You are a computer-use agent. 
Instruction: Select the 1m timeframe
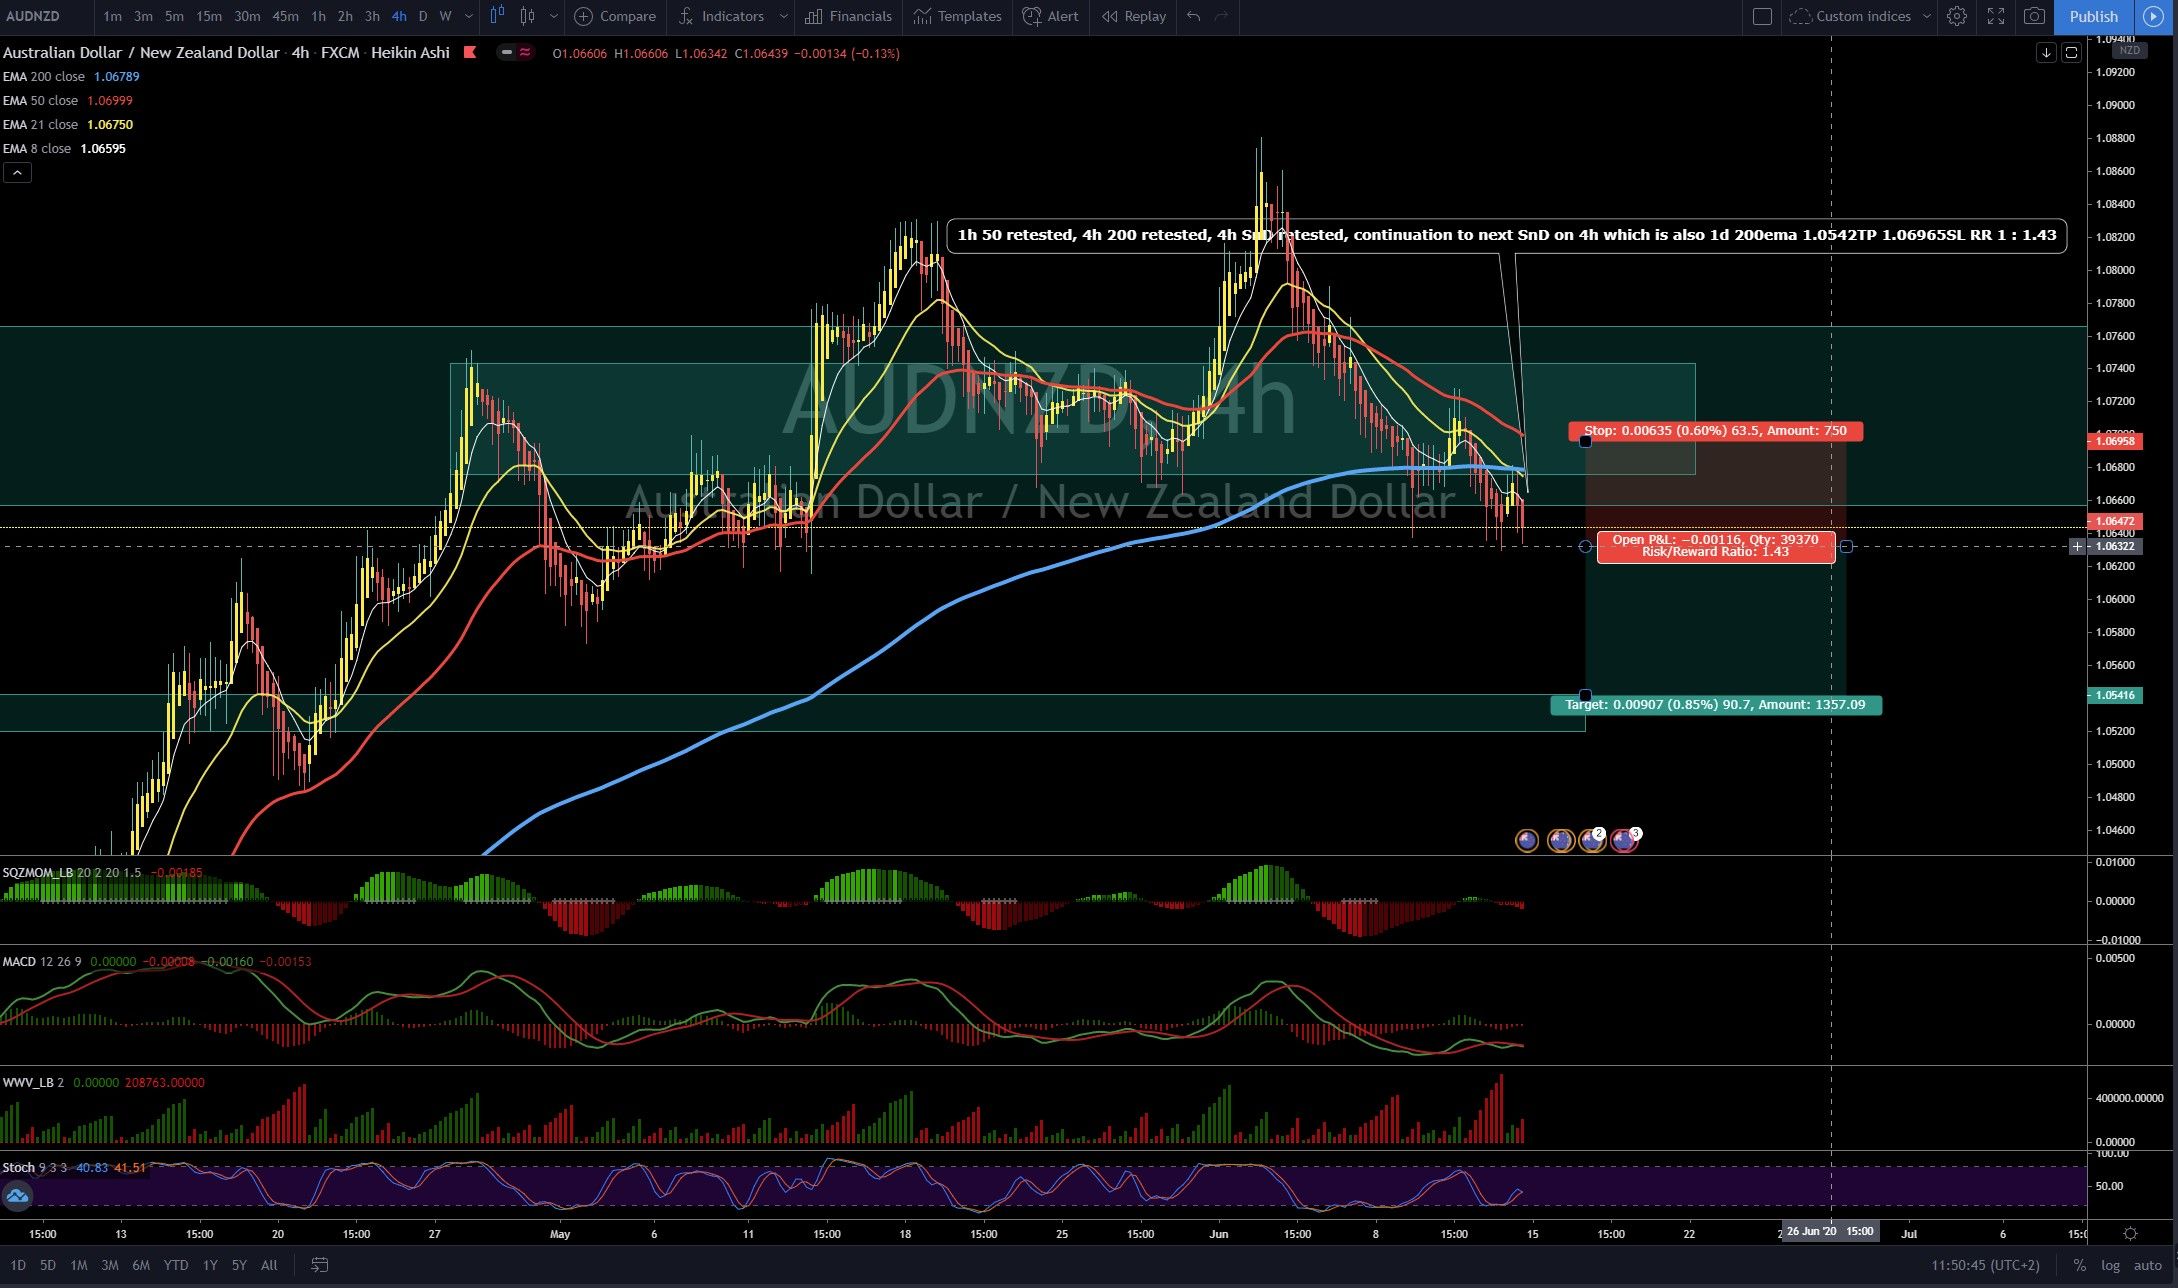[x=112, y=16]
